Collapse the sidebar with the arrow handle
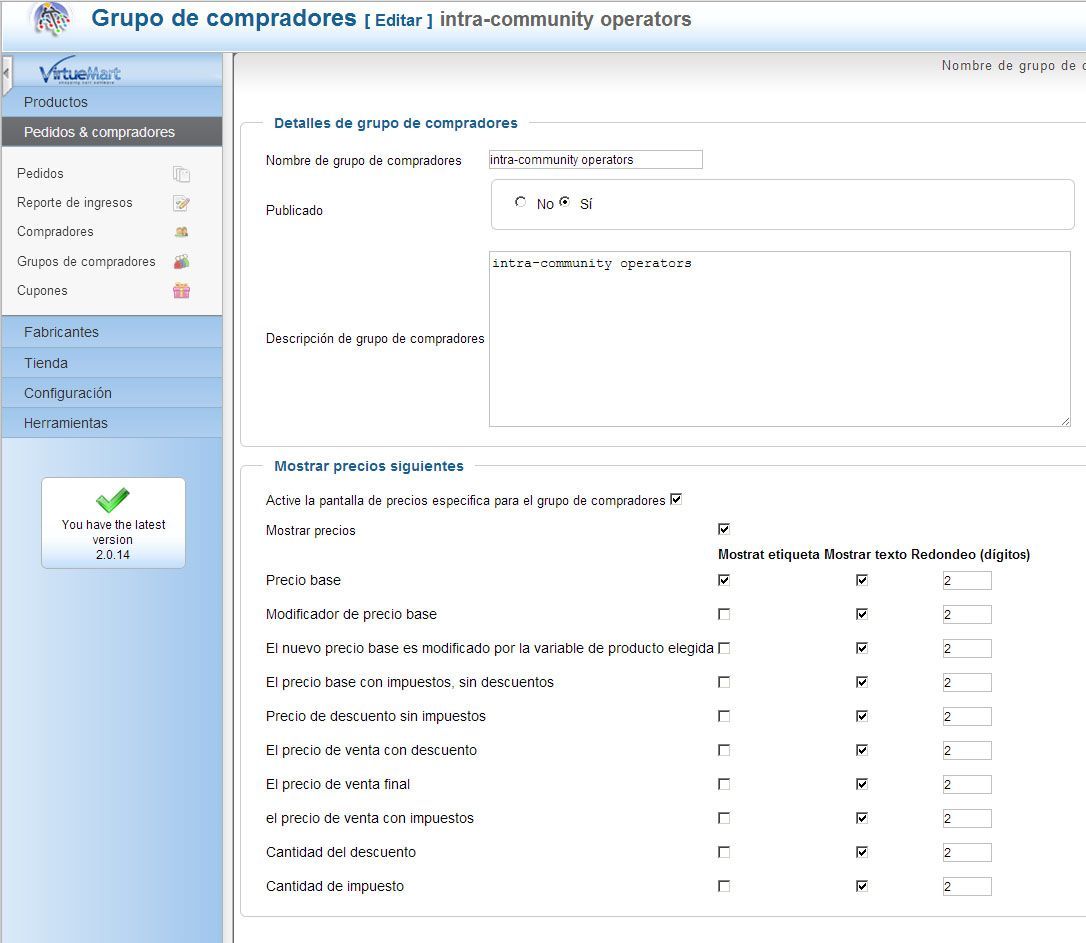This screenshot has height=943, width=1086. coord(7,73)
